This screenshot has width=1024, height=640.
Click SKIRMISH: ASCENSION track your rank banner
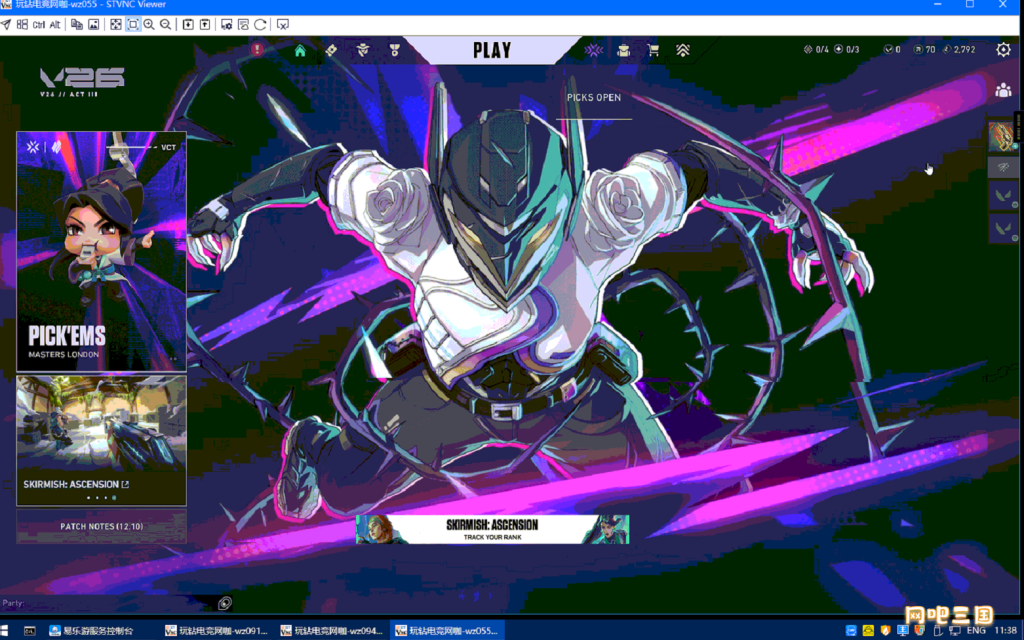pyautogui.click(x=492, y=529)
